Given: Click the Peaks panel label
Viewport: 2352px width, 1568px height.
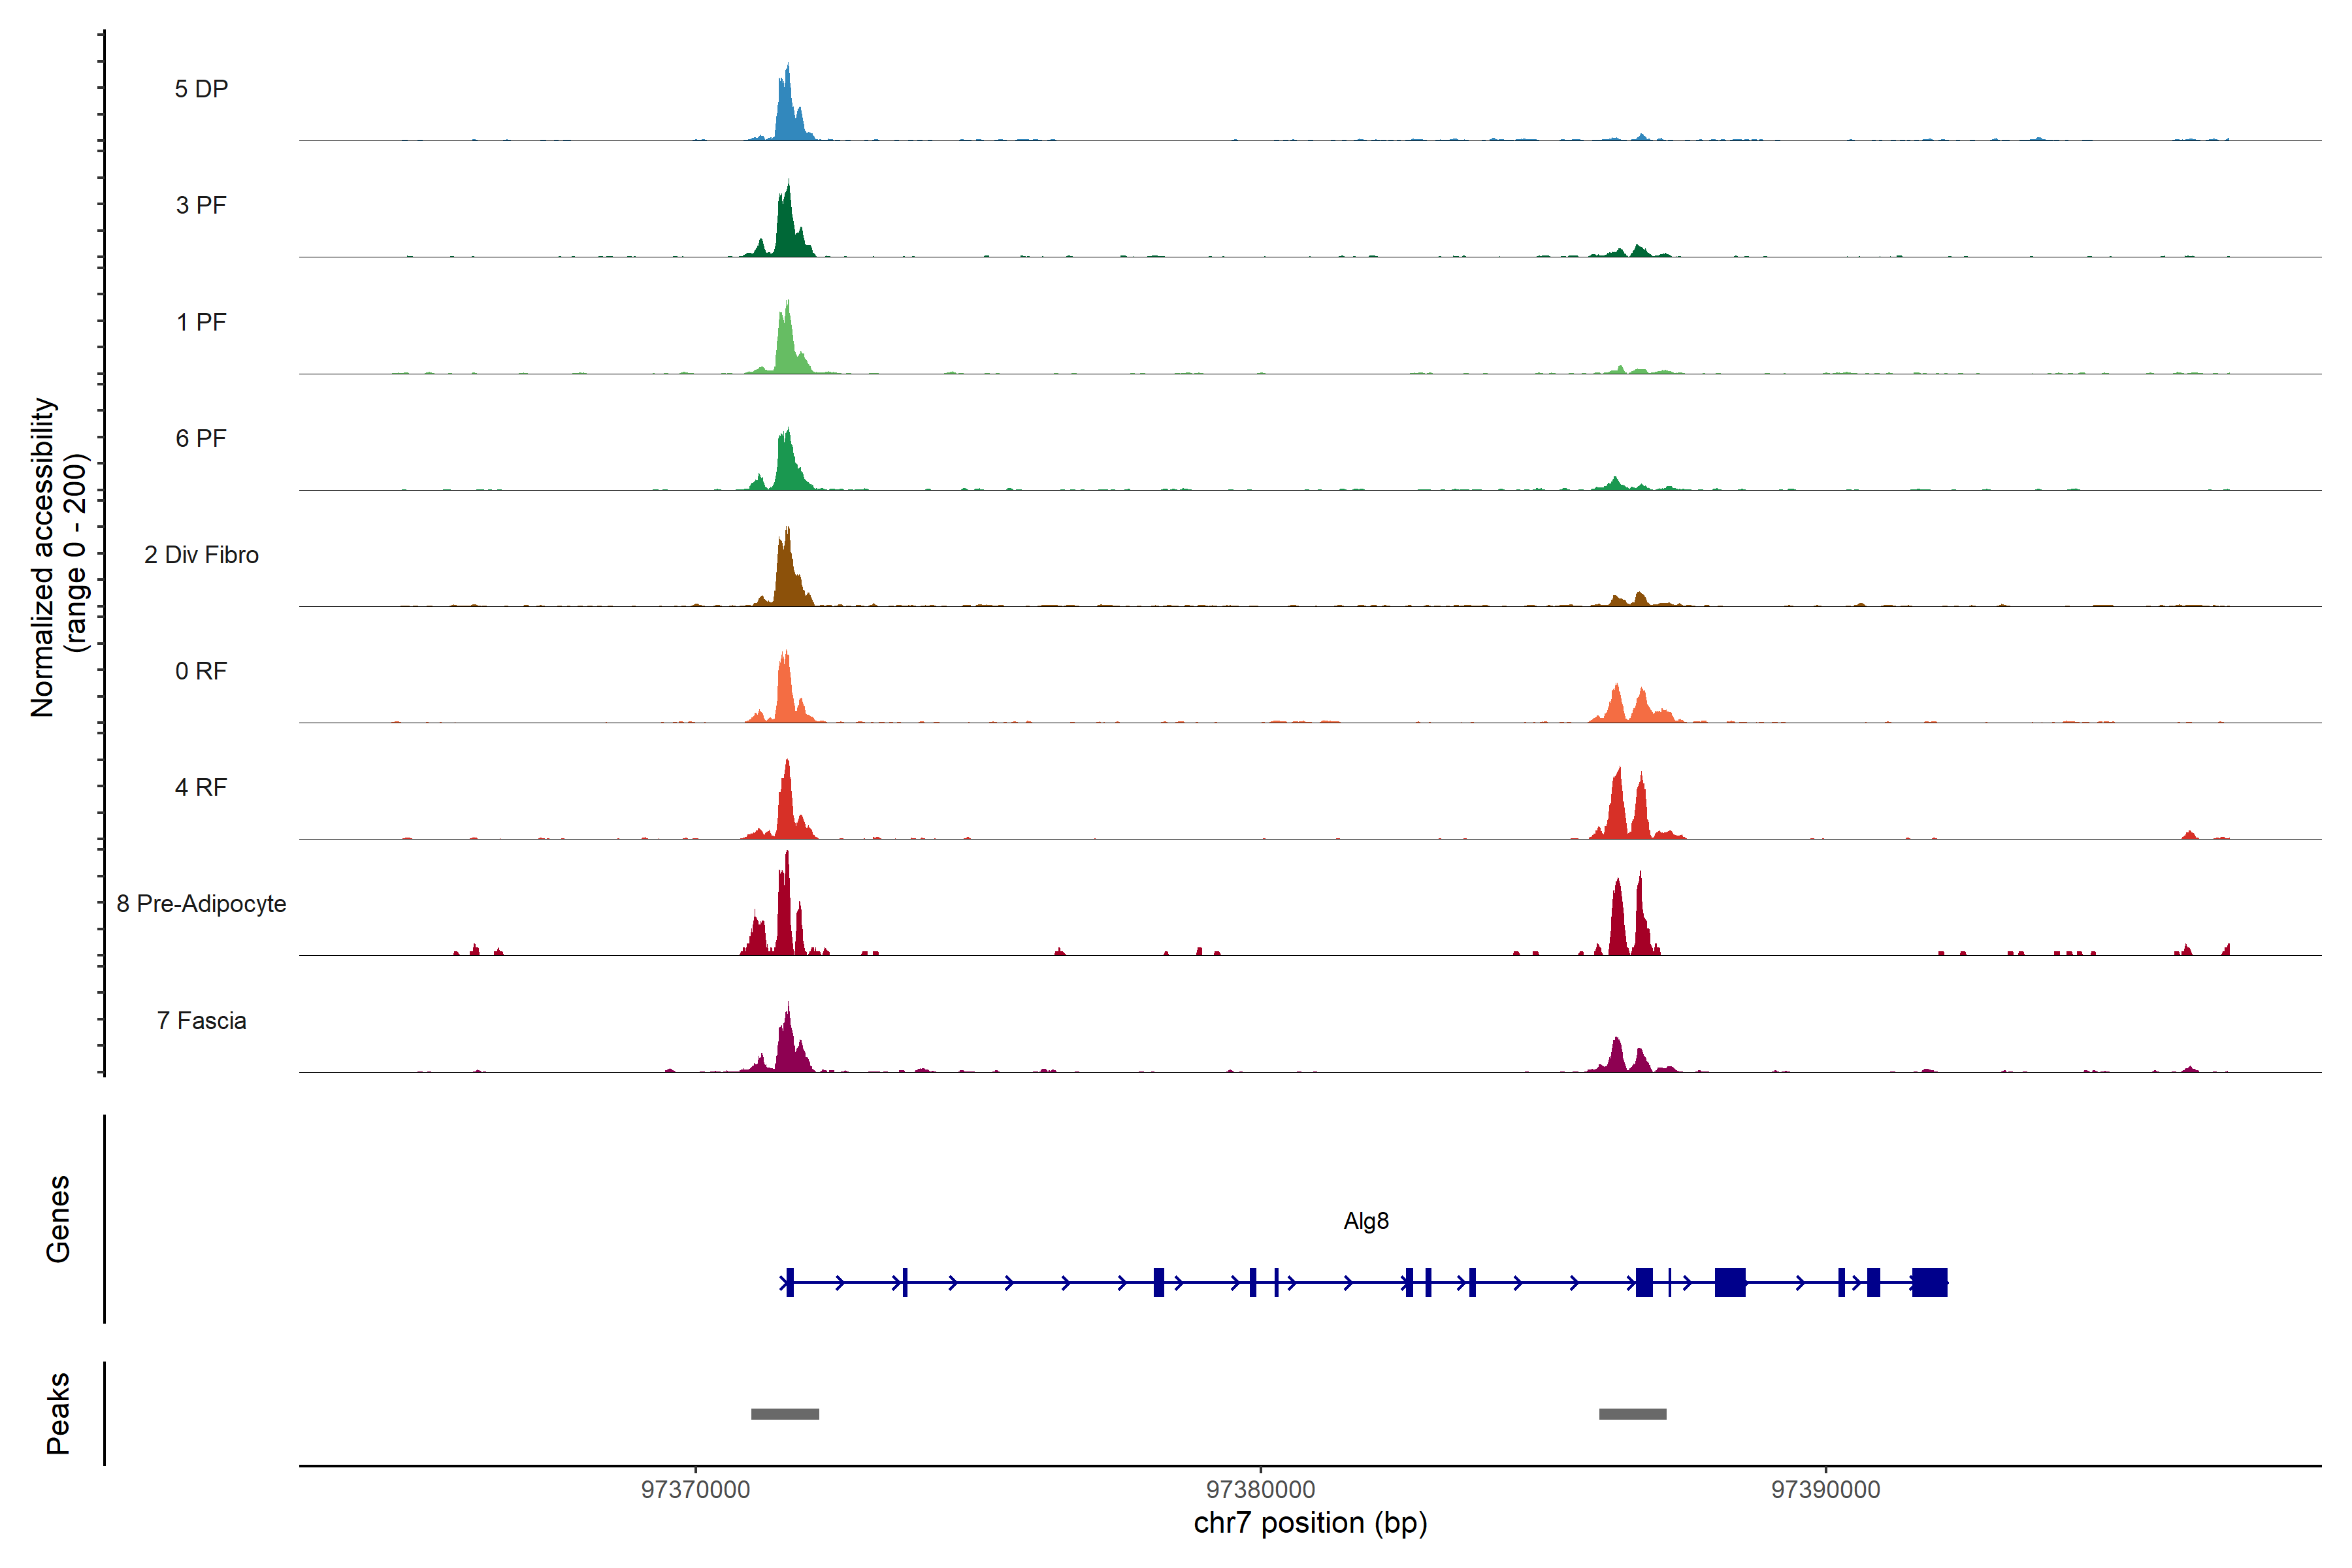Looking at the screenshot, I should 58,1413.
